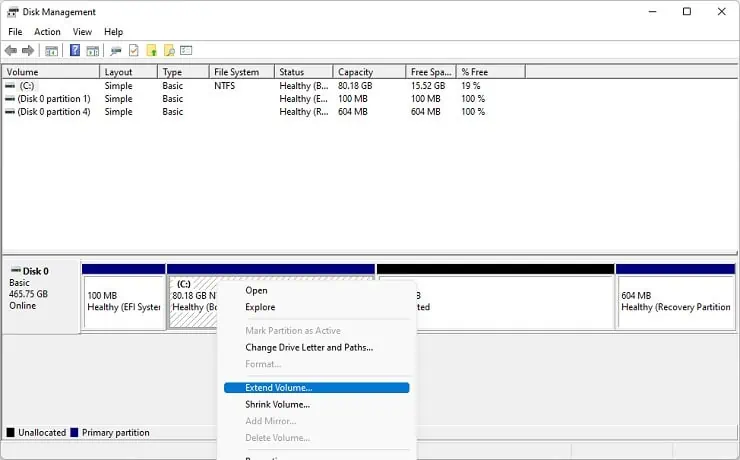Click the black Unallocated legend swatch
Viewport: 740px width, 460px height.
pyautogui.click(x=11, y=433)
